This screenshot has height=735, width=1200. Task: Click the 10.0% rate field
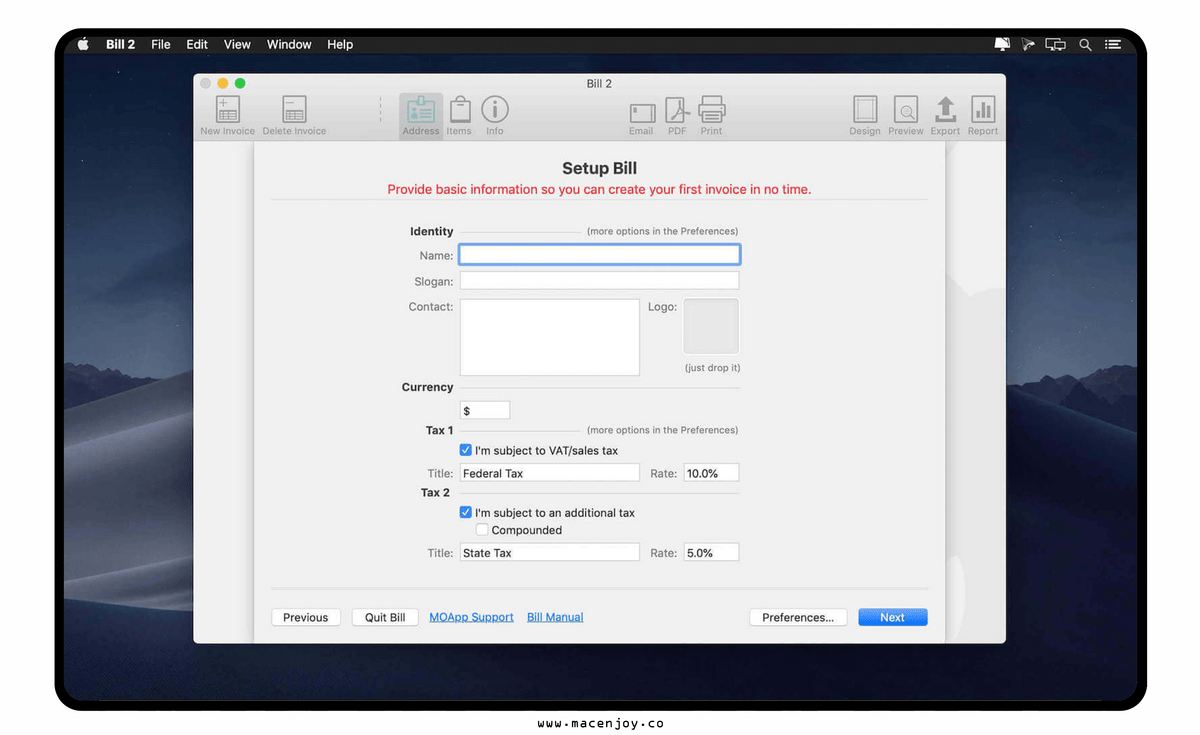tap(711, 473)
